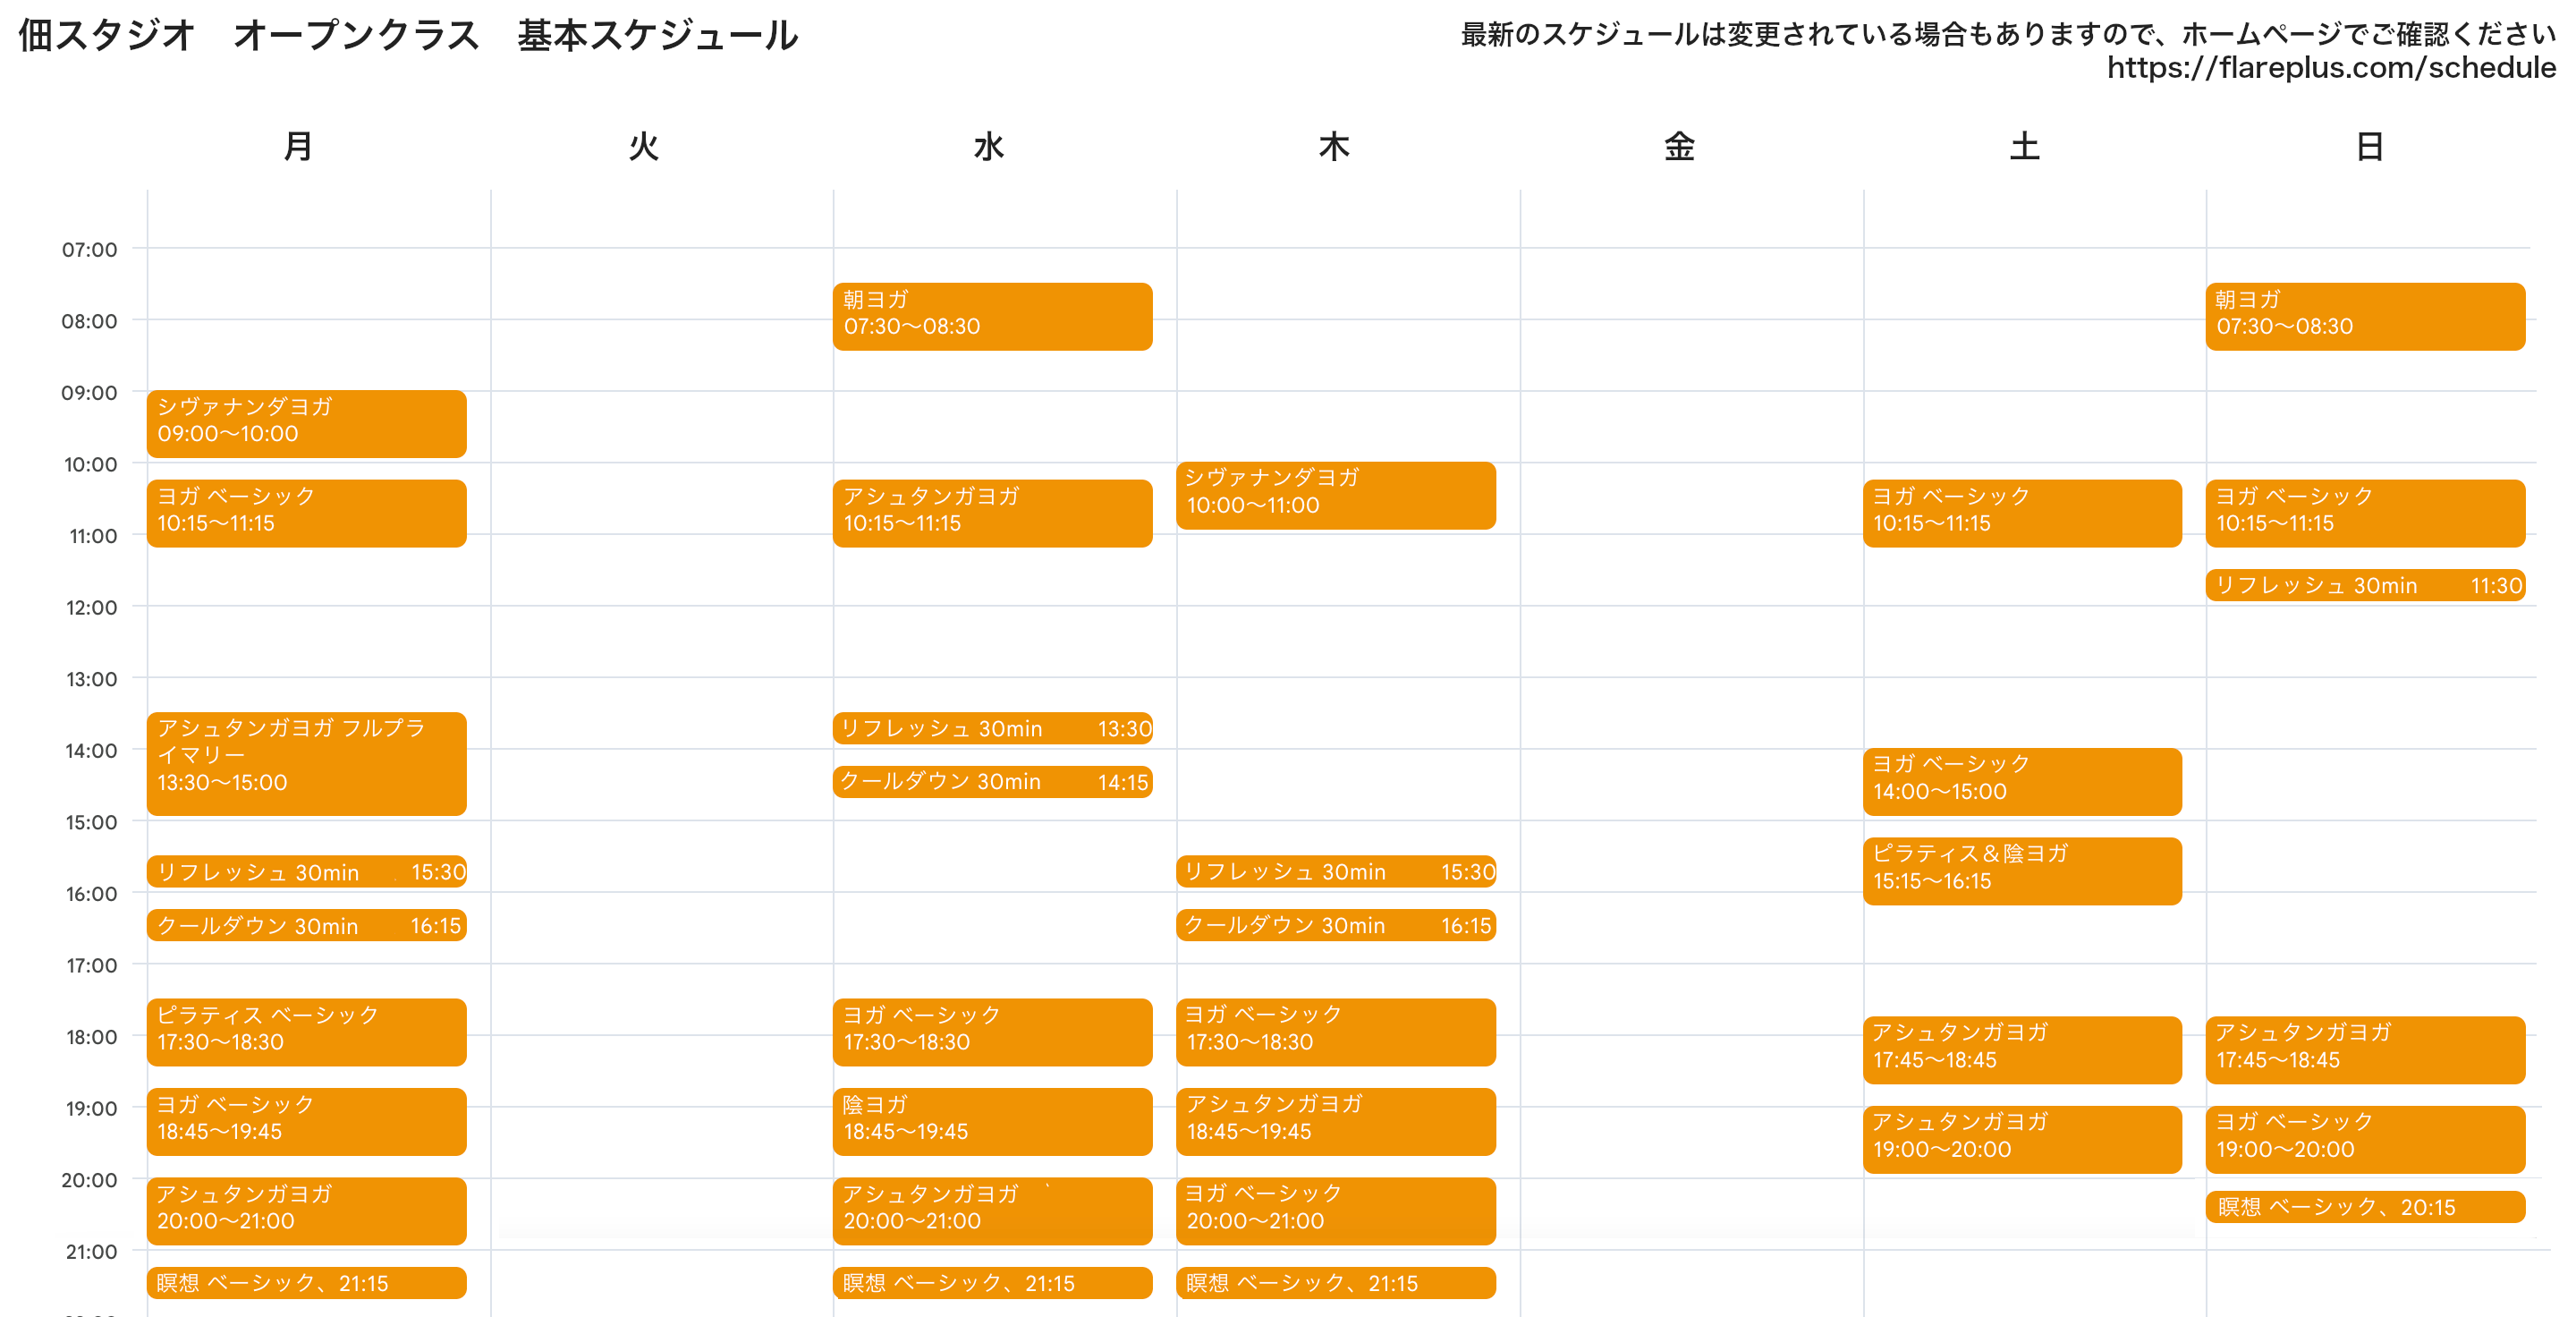
Task: Click Thursday's 瞑想 ベーシック 21:15 entry
Action: (1335, 1283)
